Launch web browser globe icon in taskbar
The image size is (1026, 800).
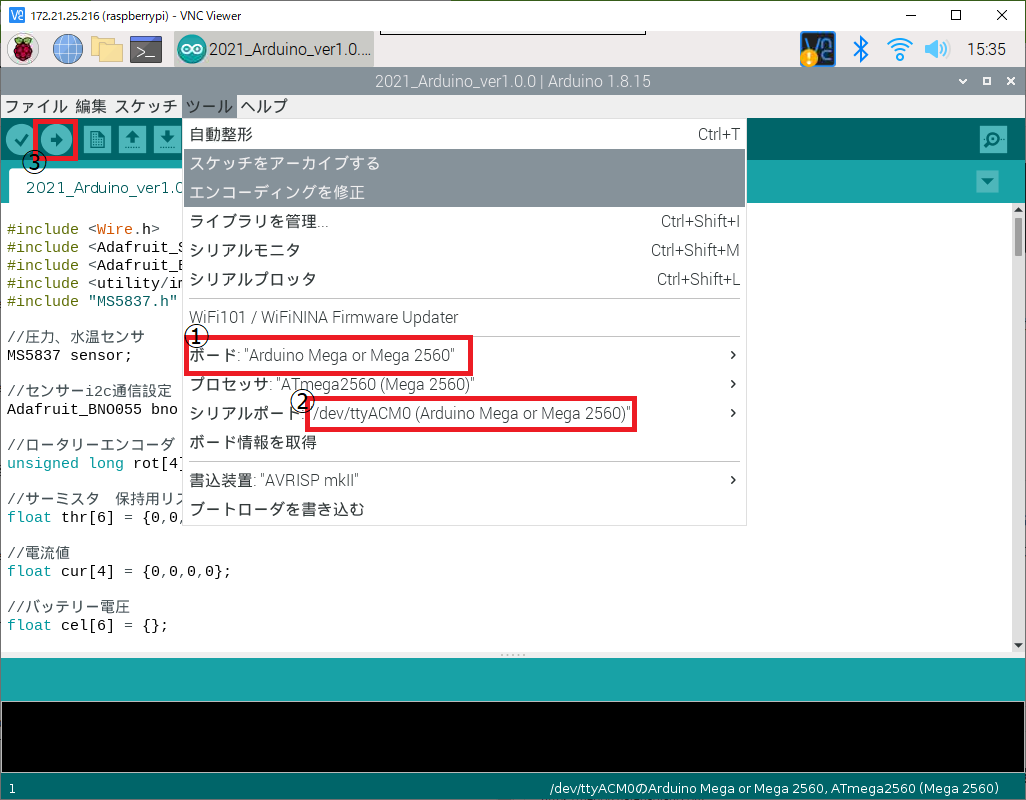pos(67,49)
